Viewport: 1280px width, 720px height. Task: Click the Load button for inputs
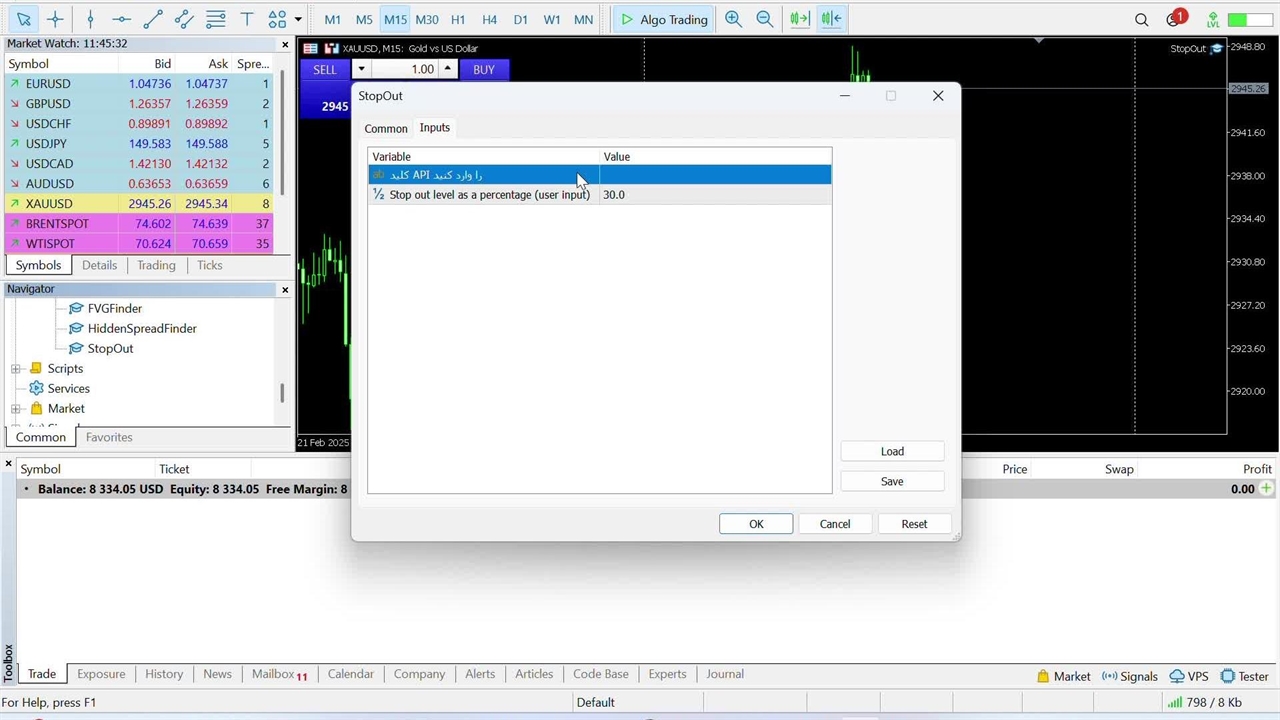[892, 451]
